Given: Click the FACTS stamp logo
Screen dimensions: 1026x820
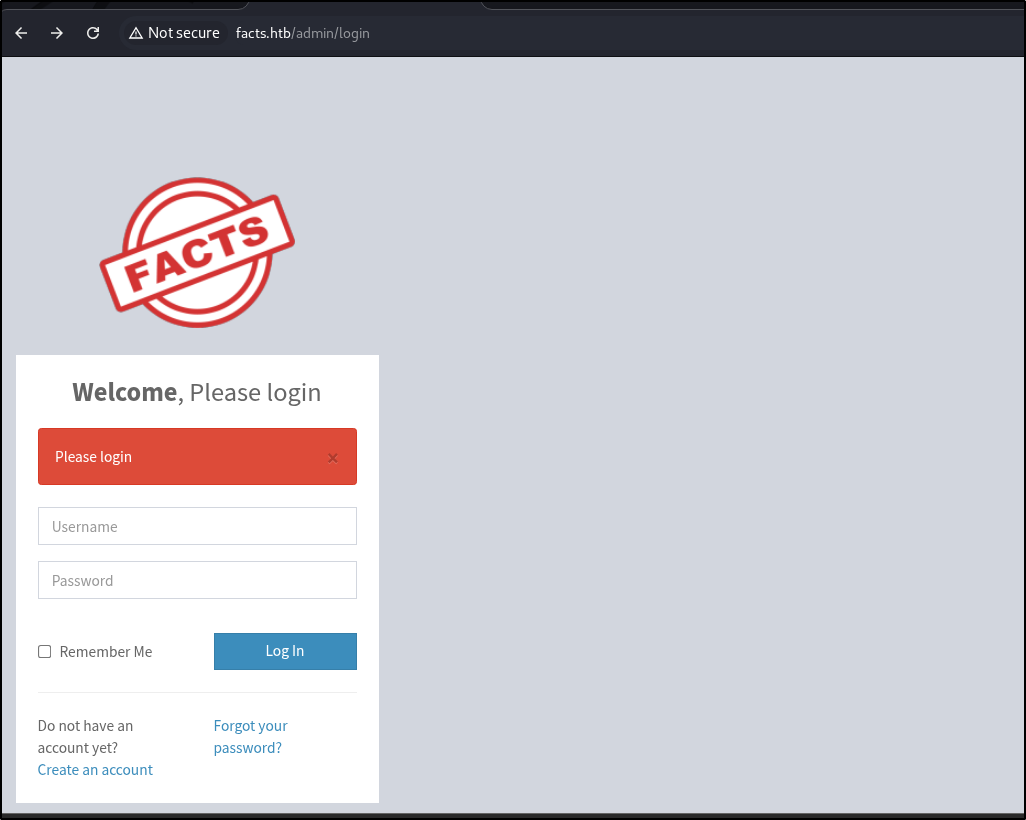Looking at the screenshot, I should tap(197, 252).
